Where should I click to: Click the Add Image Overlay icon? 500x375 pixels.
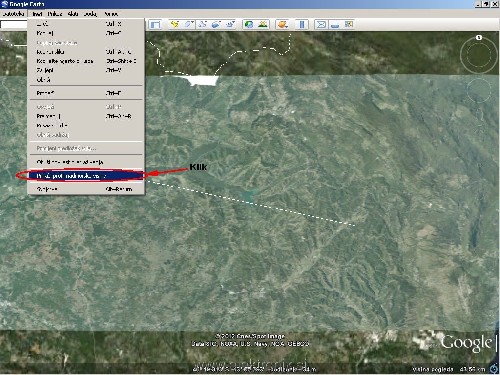pyautogui.click(x=216, y=24)
